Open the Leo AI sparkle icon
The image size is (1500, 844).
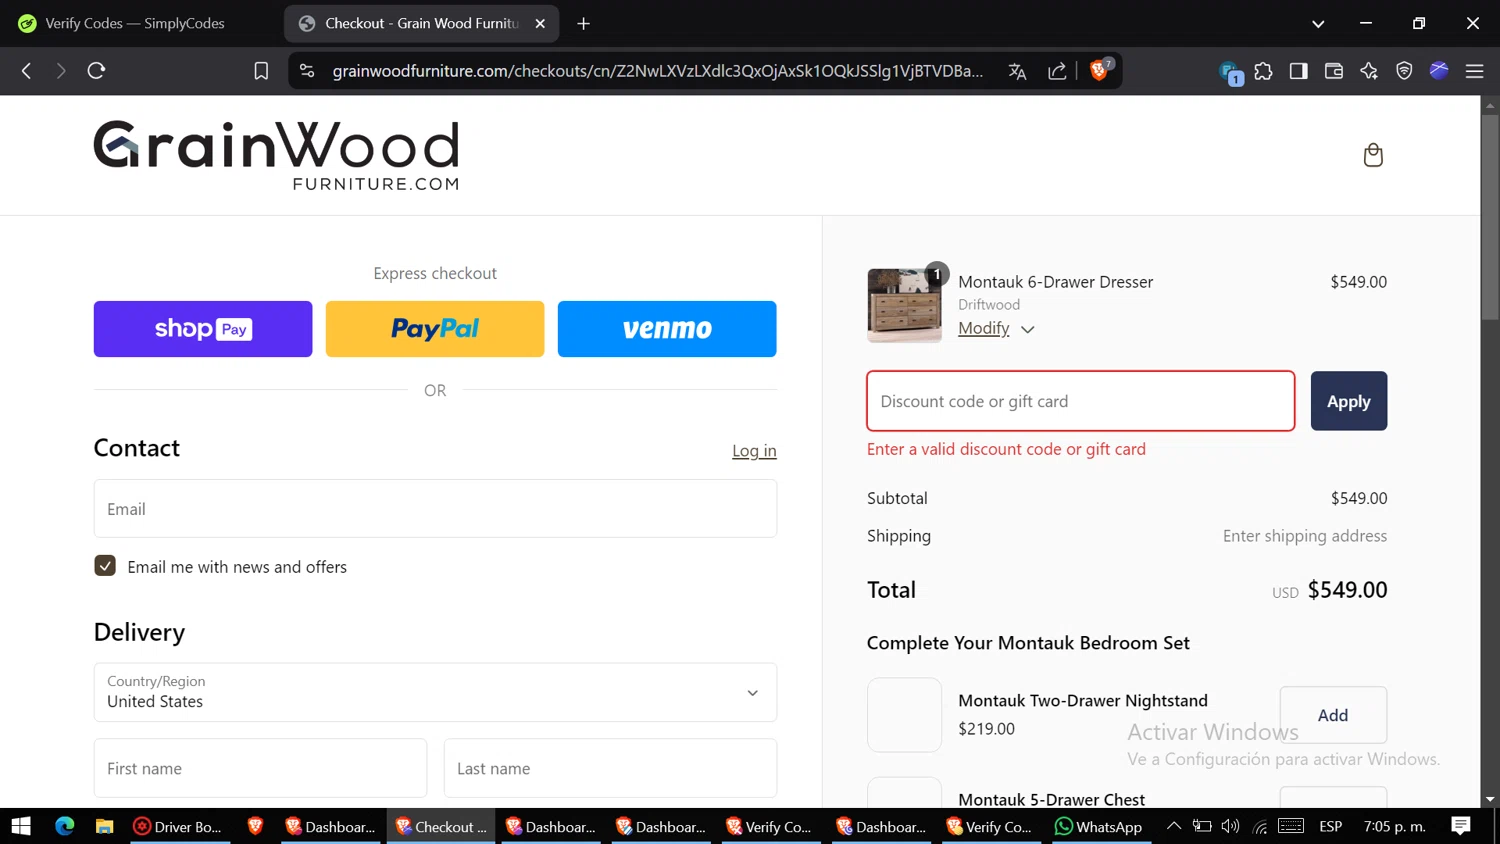tap(1369, 71)
